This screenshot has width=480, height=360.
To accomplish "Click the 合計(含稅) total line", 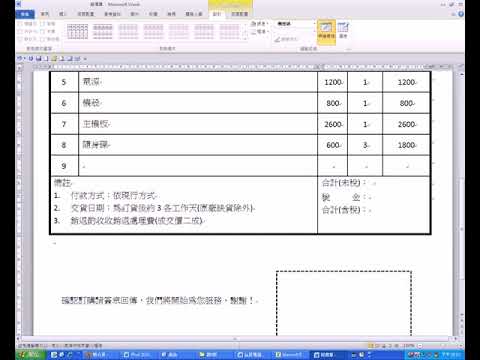I will [346, 210].
